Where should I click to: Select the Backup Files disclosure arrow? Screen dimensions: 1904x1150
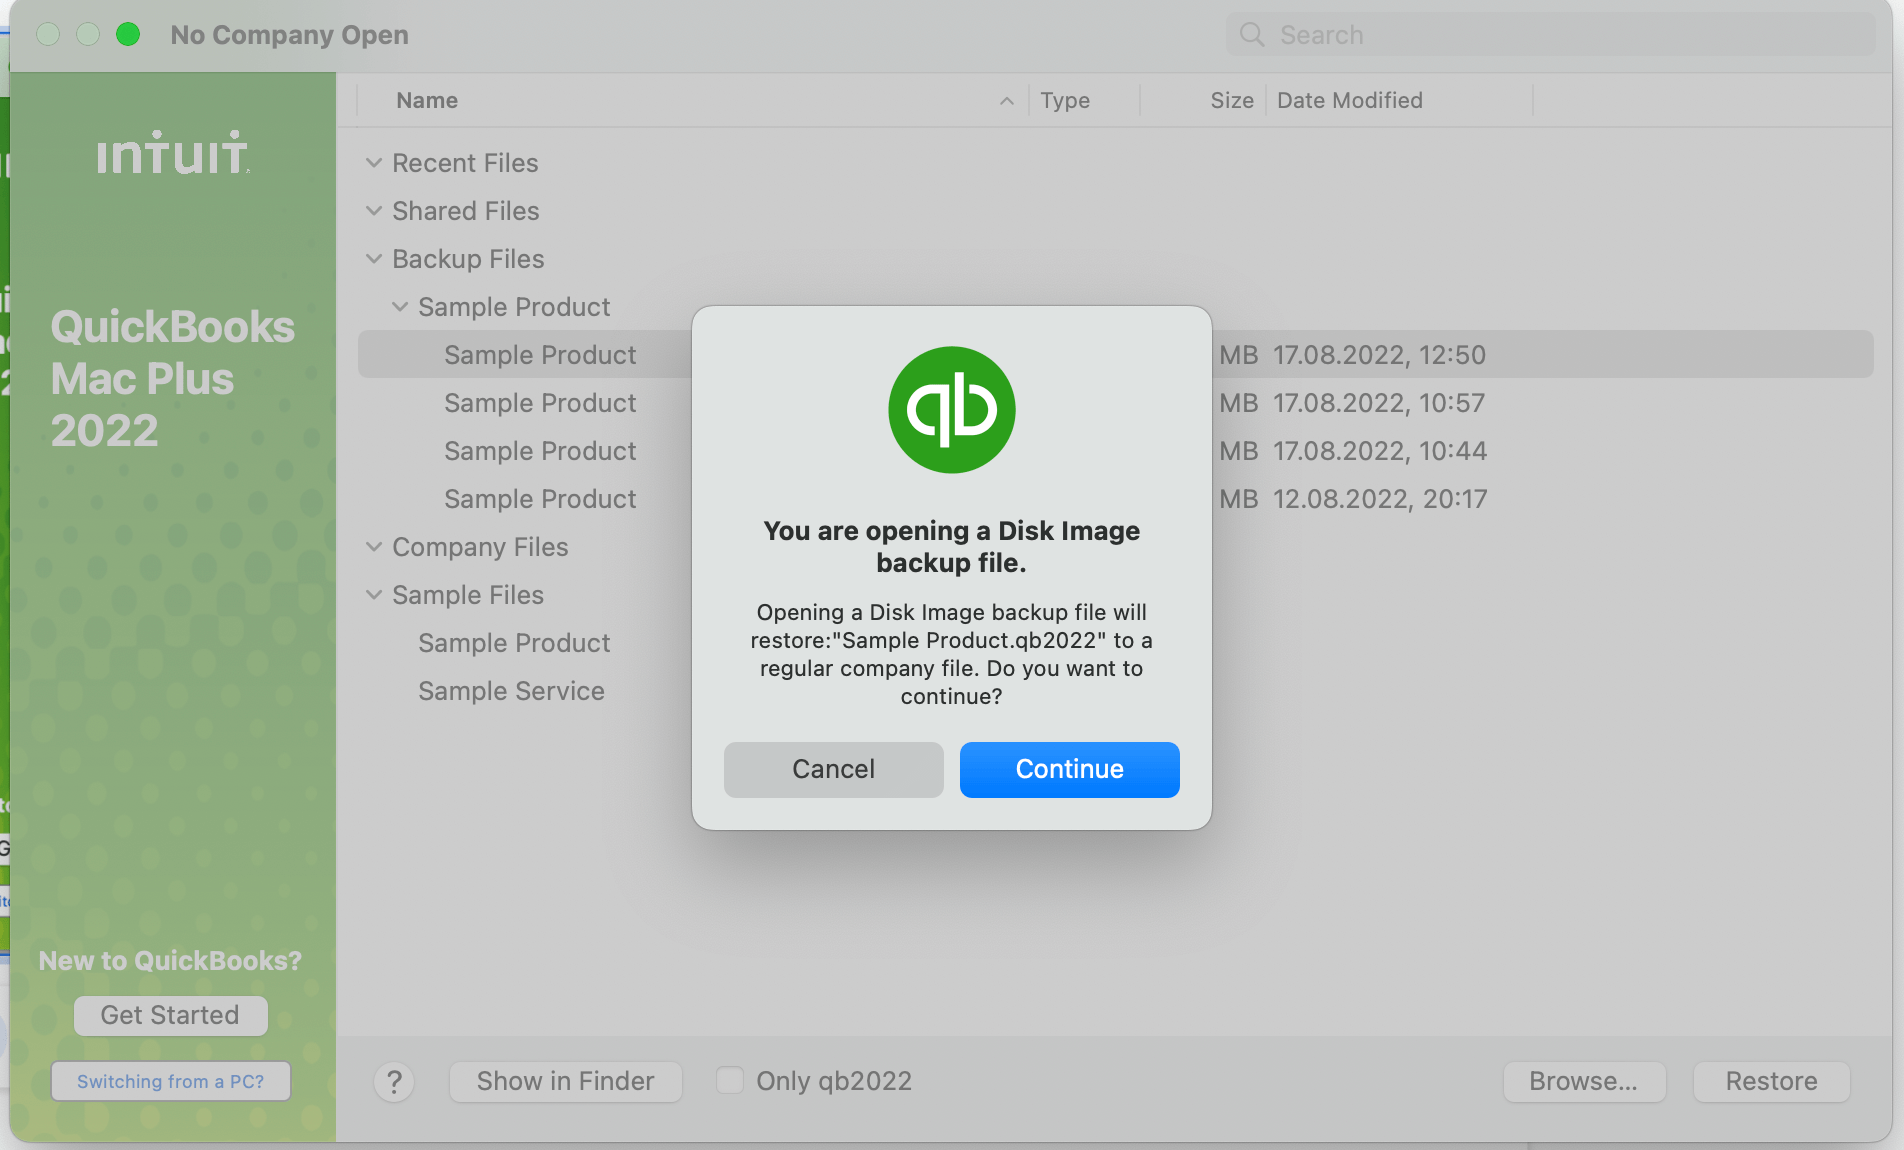pyautogui.click(x=374, y=258)
